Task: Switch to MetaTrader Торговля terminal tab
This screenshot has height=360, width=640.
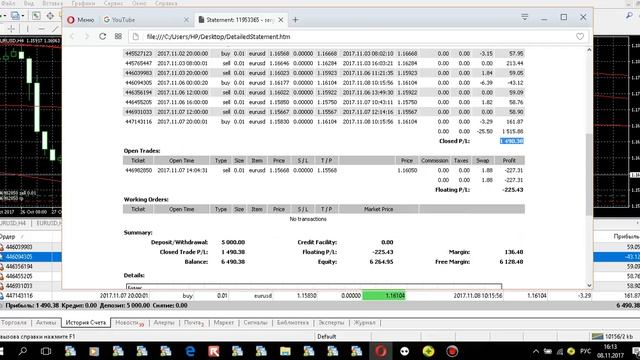Action: coord(14,322)
